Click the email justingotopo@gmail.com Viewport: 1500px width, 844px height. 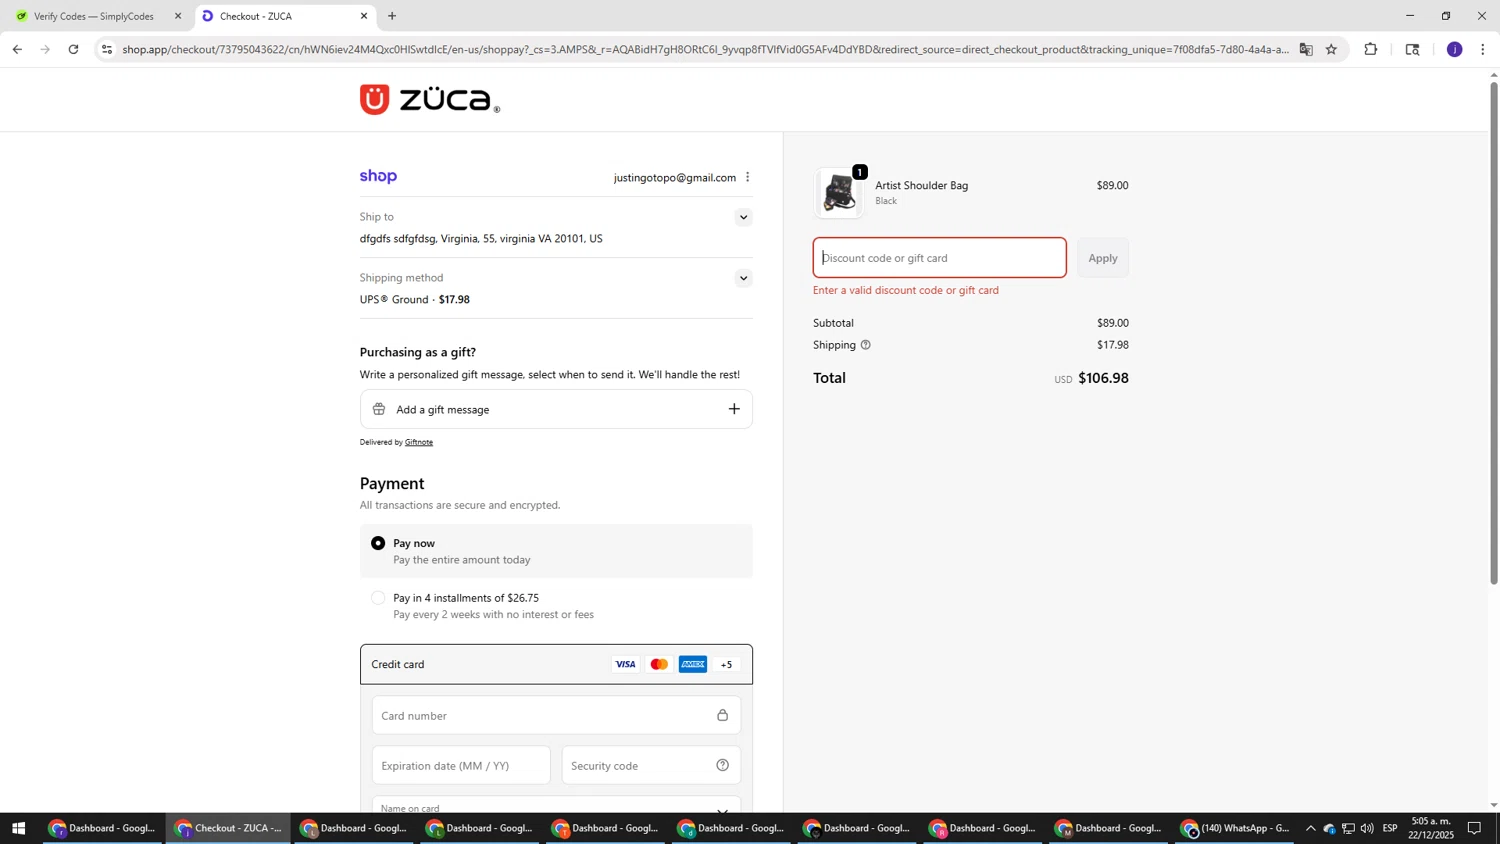click(x=675, y=178)
